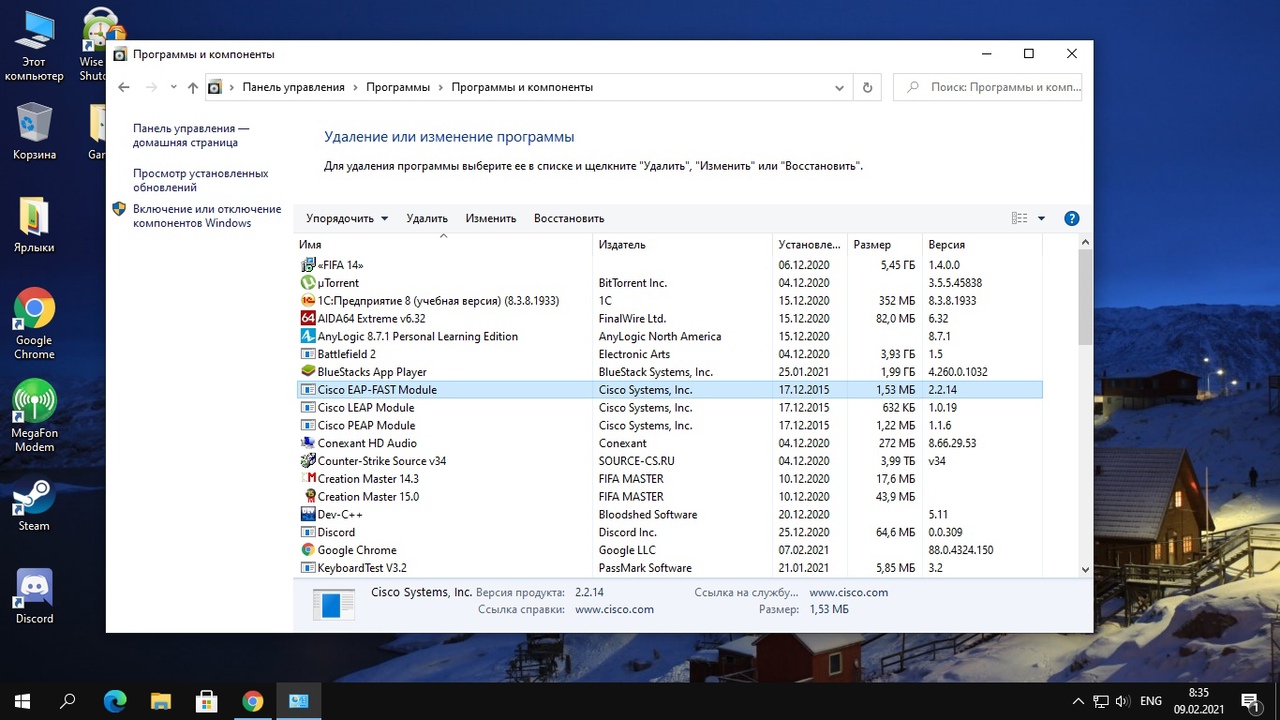Open Google Chrome desktop shortcut
Image resolution: width=1280 pixels, height=720 pixels.
pyautogui.click(x=34, y=324)
